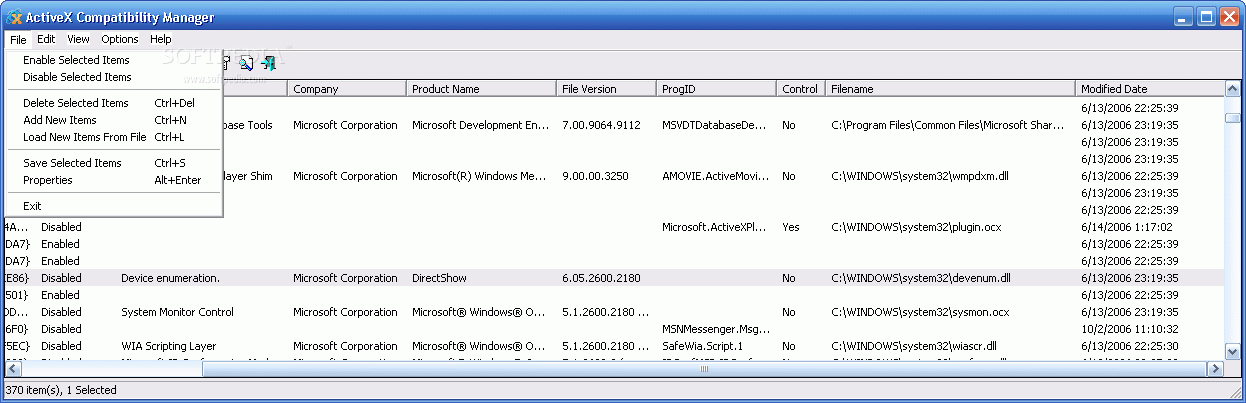Open the Help menu
Viewport: 1246px width, 403px height.
coord(161,39)
